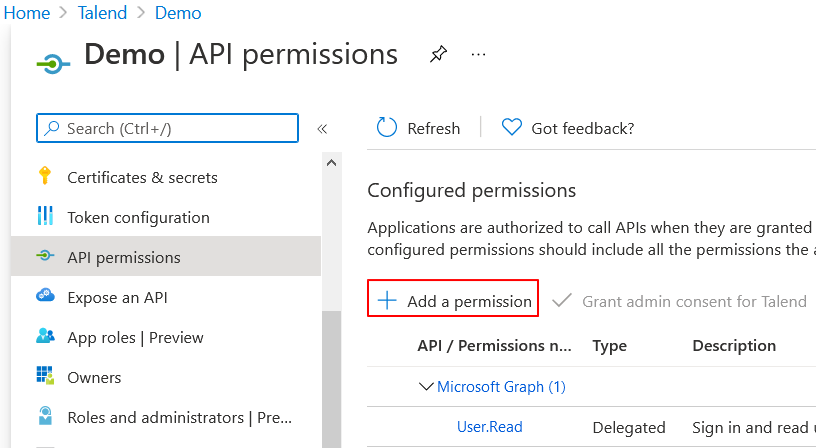Click the feedback heart icon
Image resolution: width=816 pixels, height=448 pixels.
[512, 128]
